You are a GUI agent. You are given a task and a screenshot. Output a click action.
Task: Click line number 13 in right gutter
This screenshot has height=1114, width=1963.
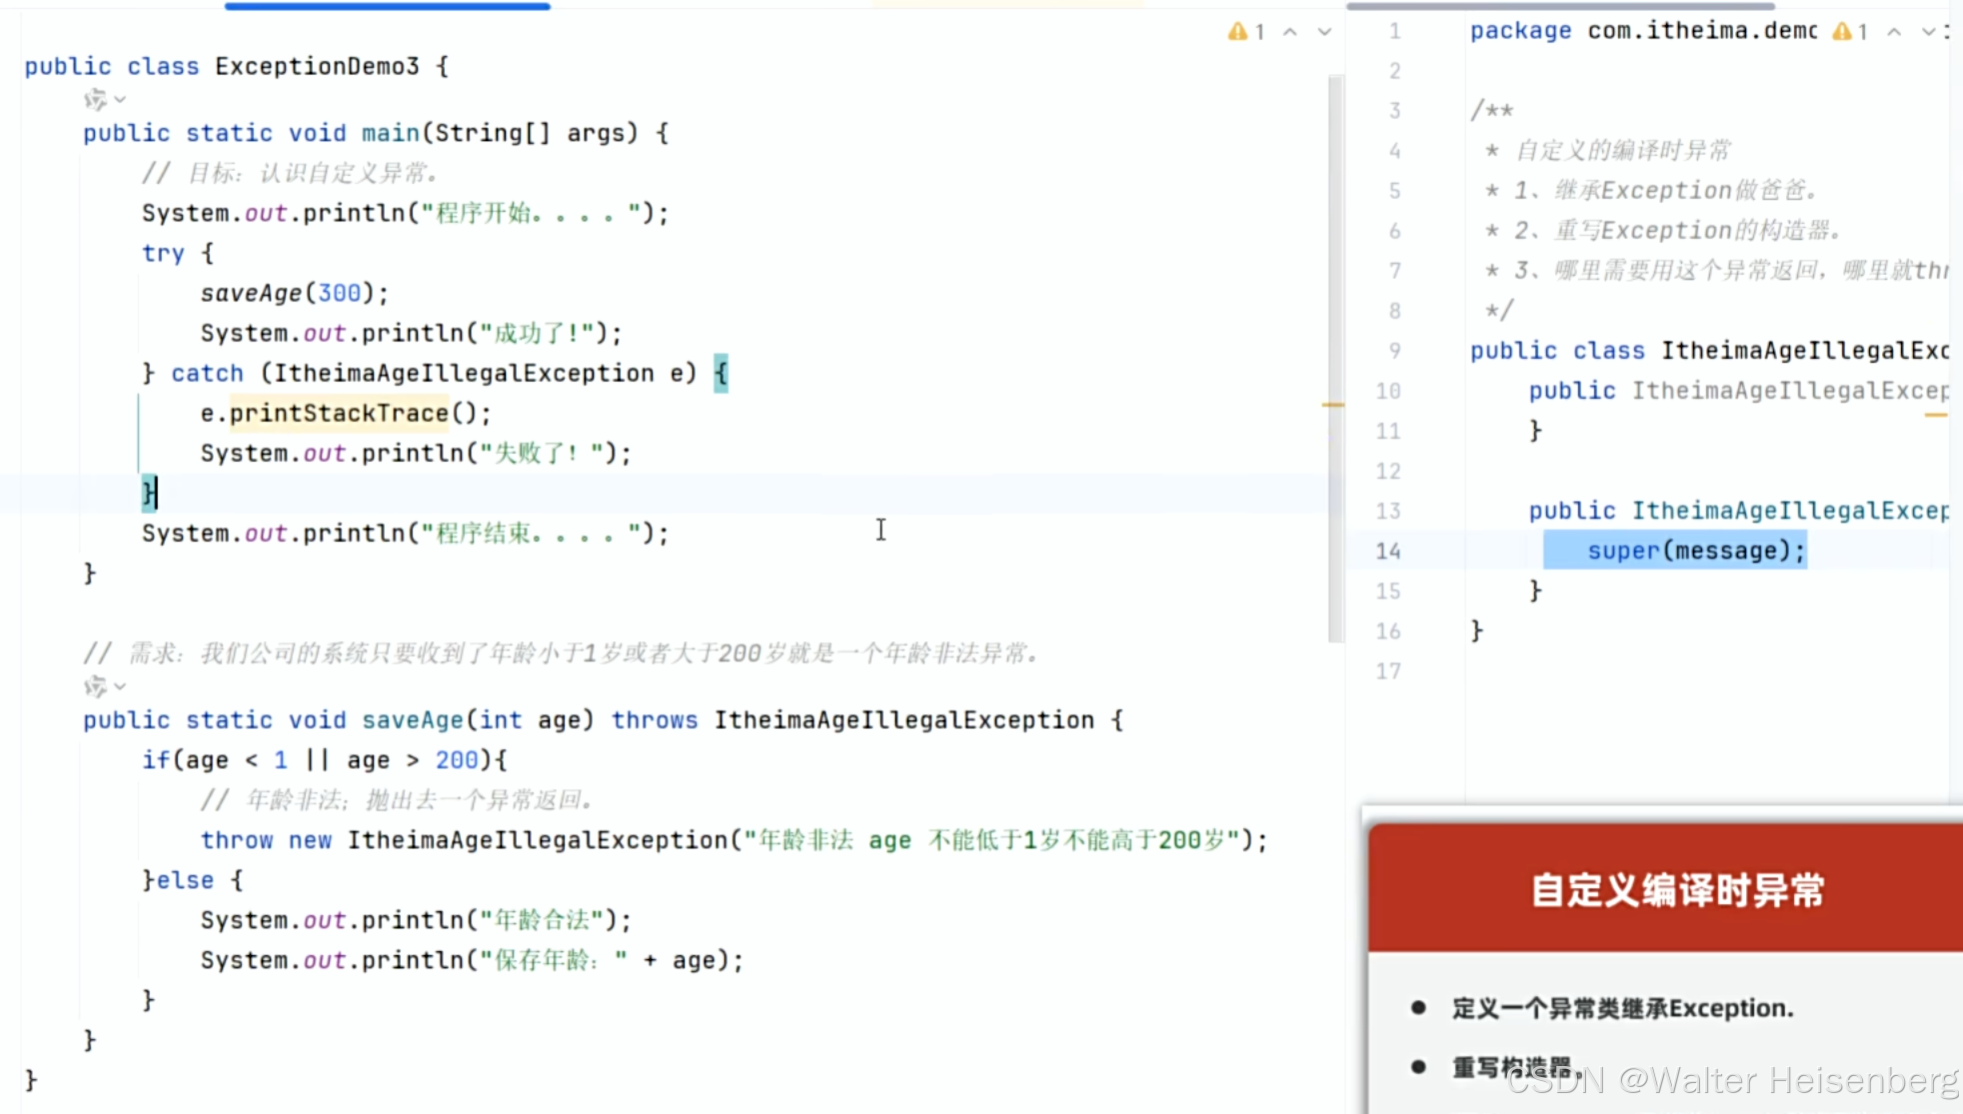point(1388,511)
